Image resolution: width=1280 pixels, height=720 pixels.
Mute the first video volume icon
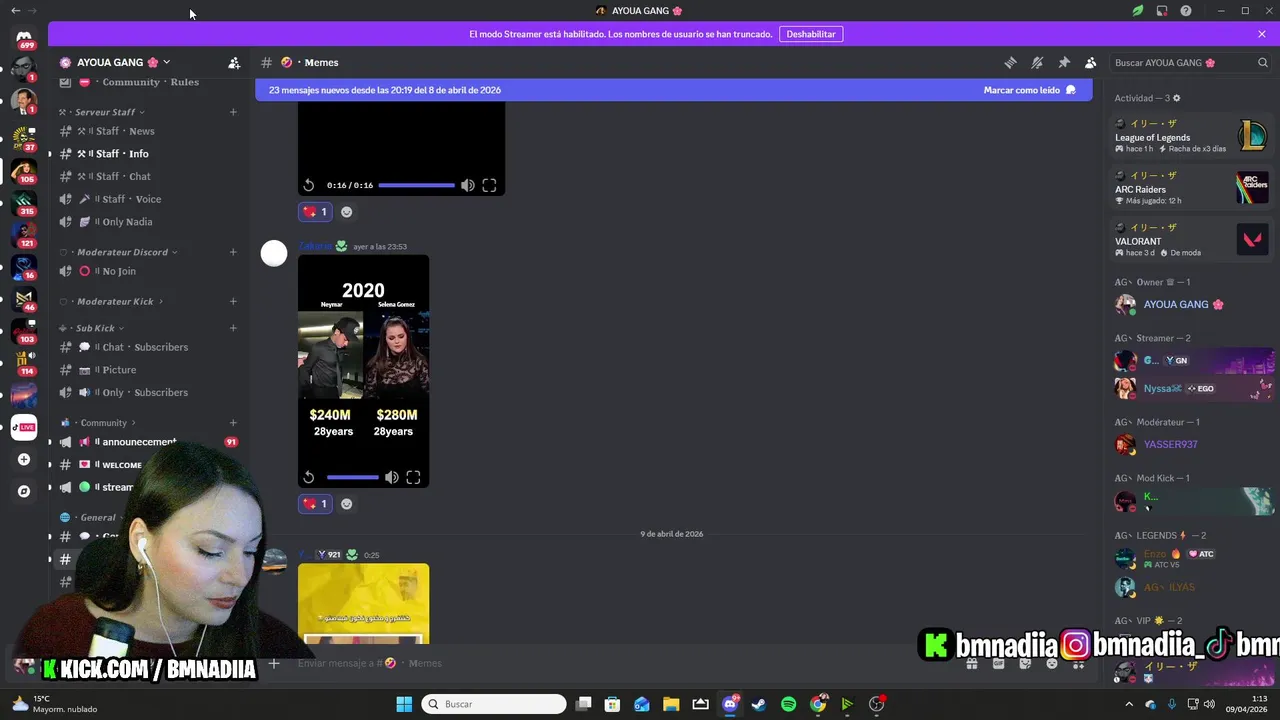tap(467, 185)
